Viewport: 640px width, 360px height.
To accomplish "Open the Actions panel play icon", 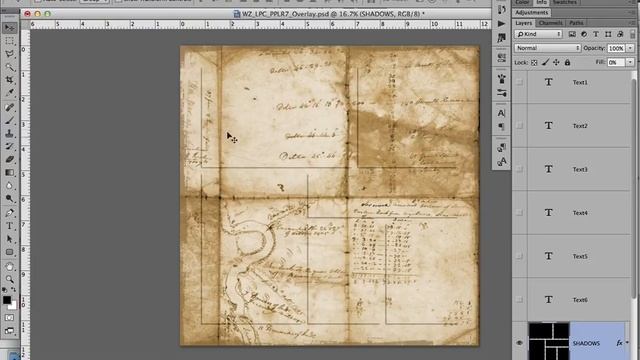I will (502, 24).
